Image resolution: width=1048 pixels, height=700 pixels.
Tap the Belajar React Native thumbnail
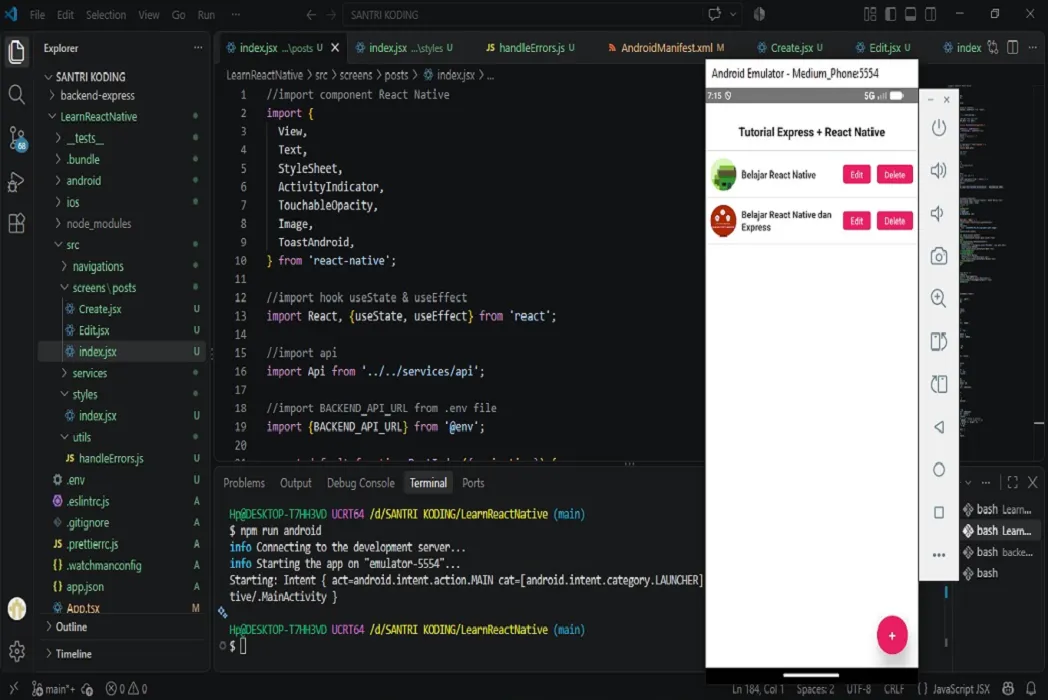pyautogui.click(x=723, y=174)
